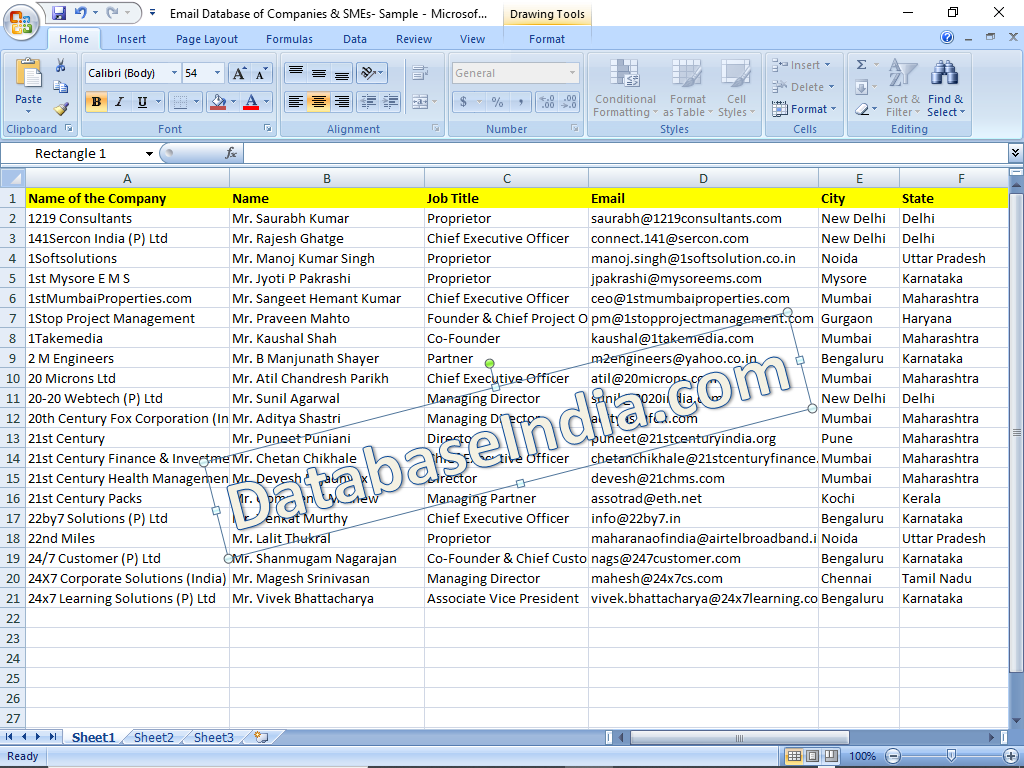Viewport: 1024px width, 768px height.
Task: Open the font size dropdown
Action: tap(216, 73)
